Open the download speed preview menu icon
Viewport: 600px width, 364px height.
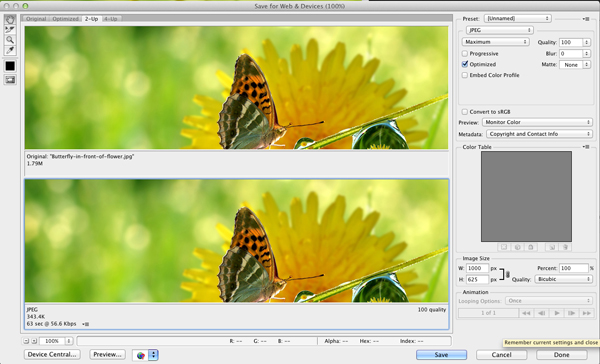click(x=86, y=324)
